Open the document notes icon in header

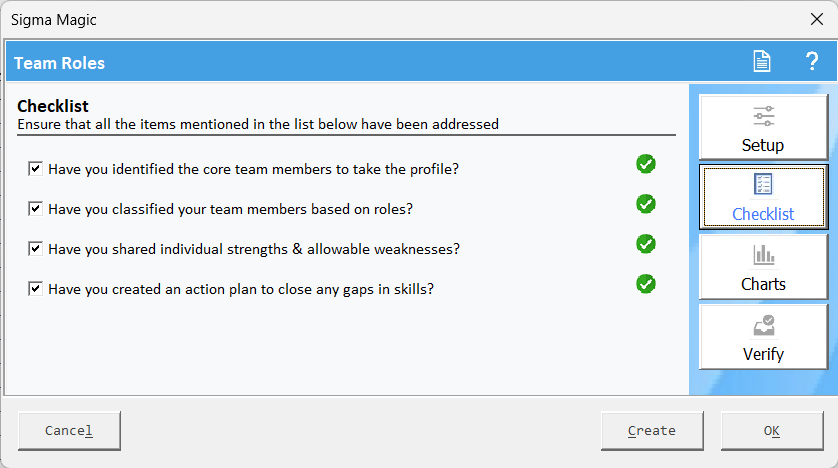click(762, 61)
